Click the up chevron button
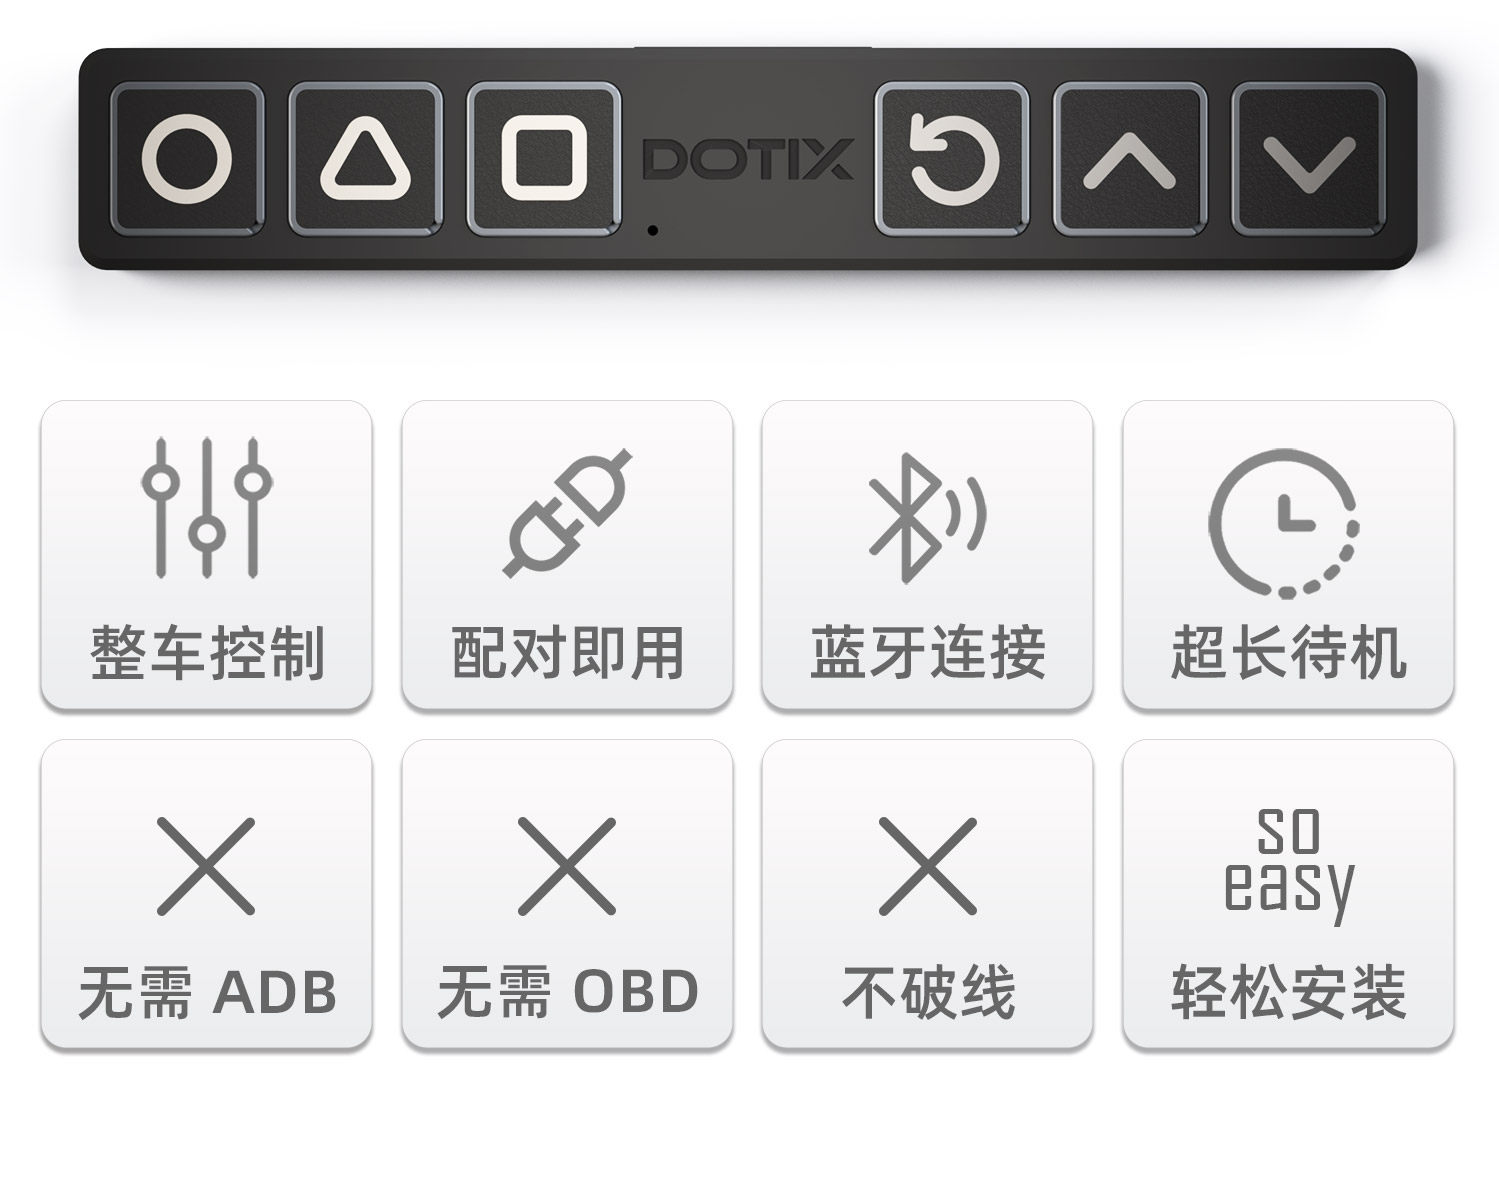 pyautogui.click(x=1130, y=159)
